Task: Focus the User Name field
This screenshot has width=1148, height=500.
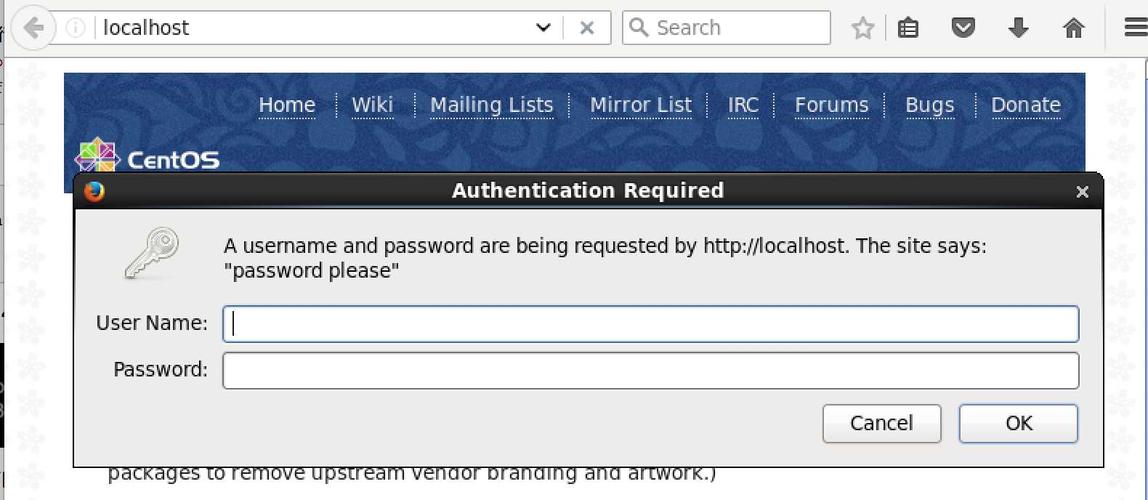Action: coord(651,324)
